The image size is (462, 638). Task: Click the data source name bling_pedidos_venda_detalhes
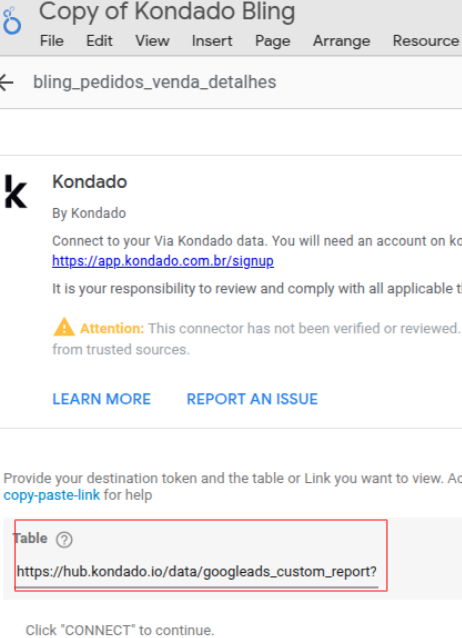click(x=155, y=82)
